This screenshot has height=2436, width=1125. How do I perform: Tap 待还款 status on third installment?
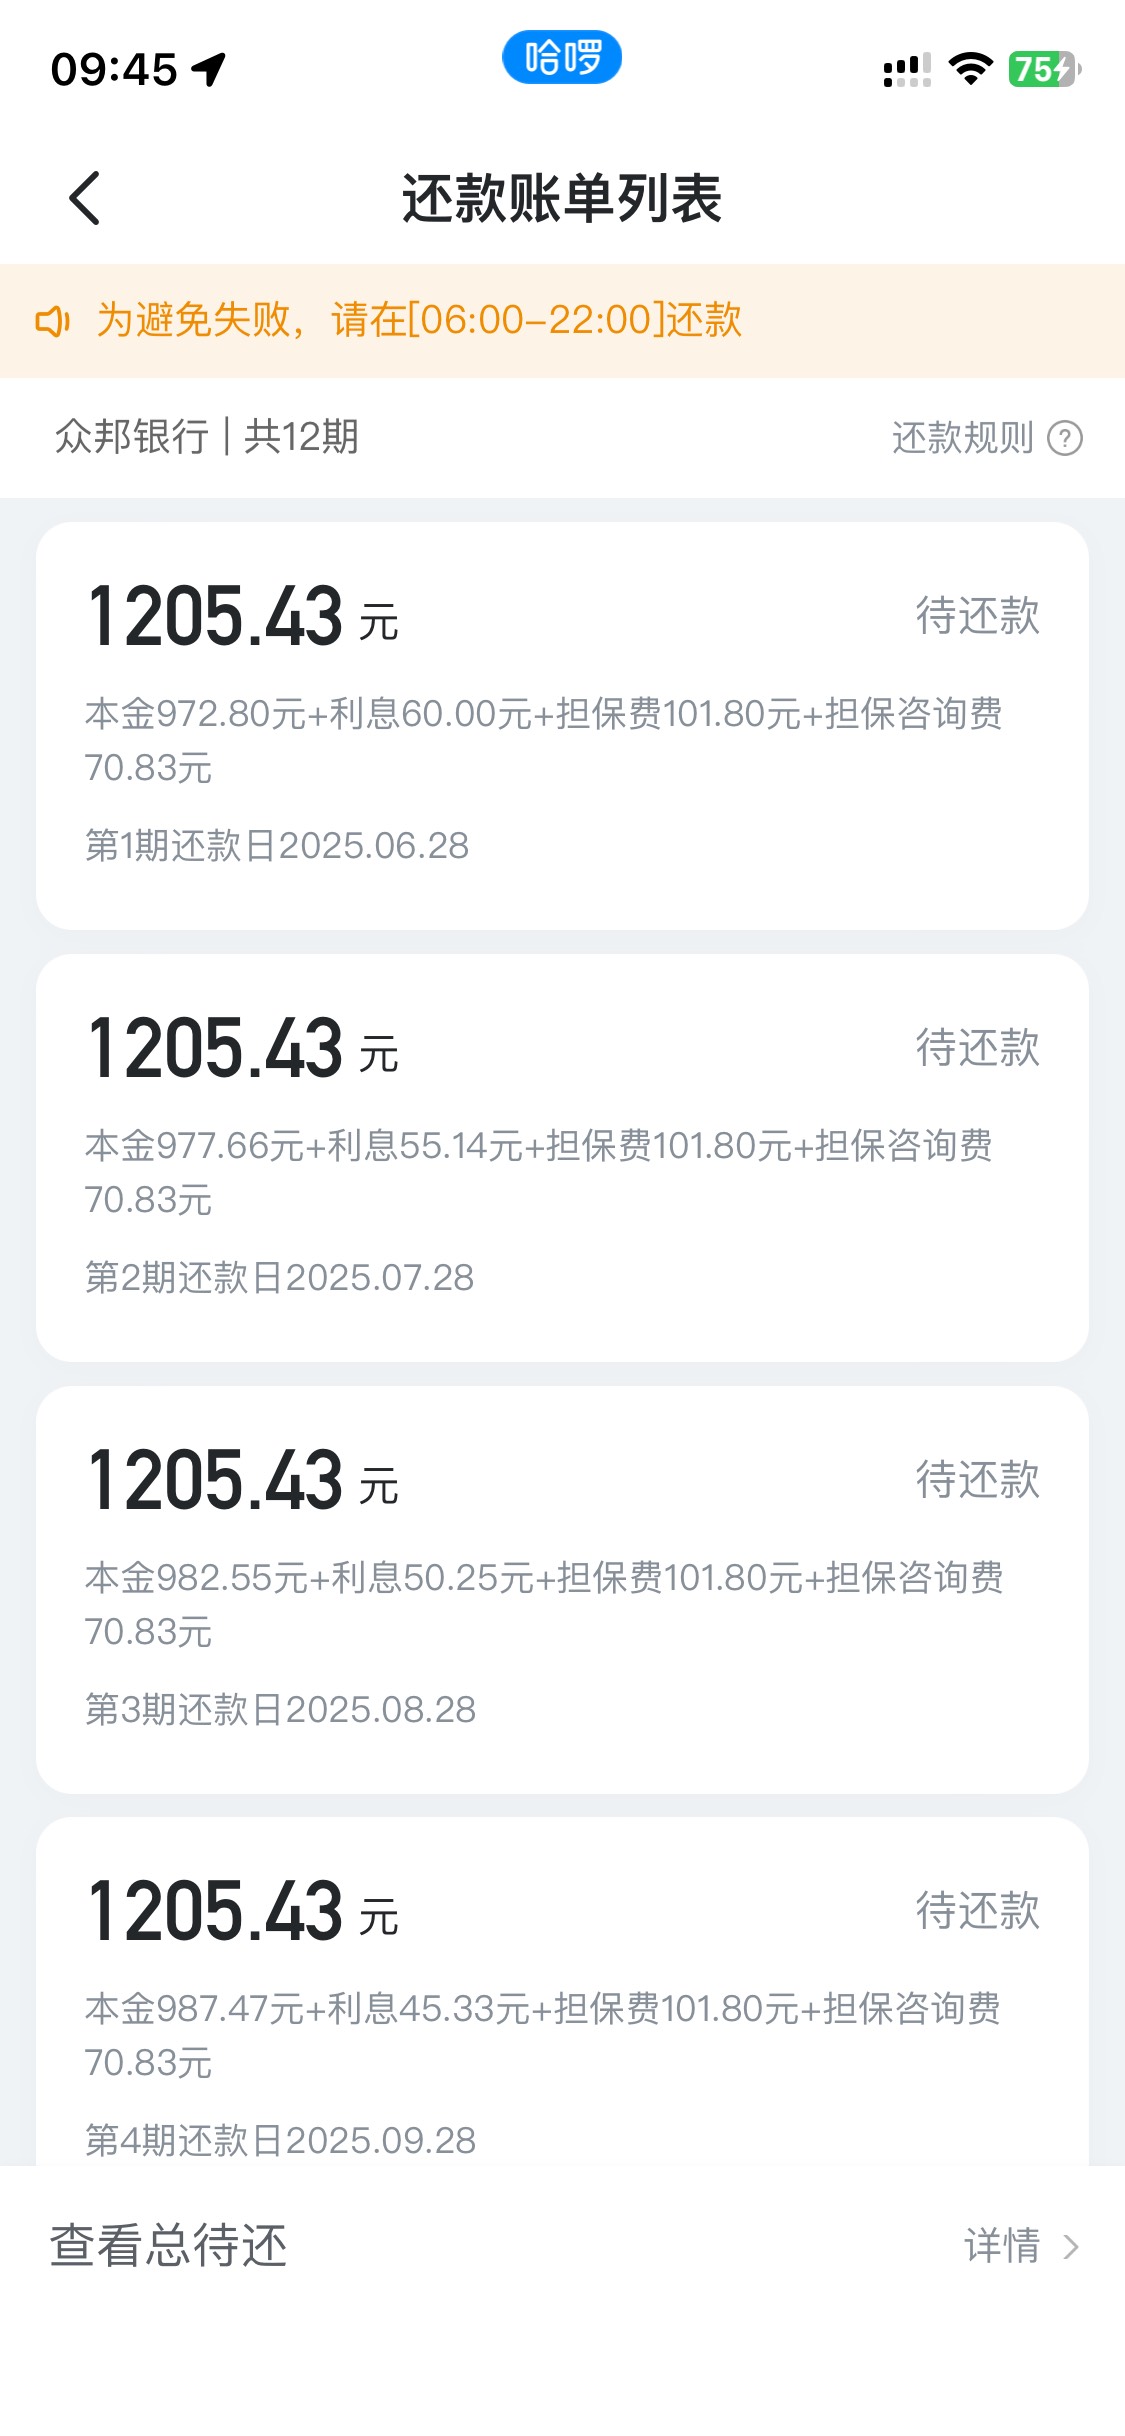[978, 1480]
